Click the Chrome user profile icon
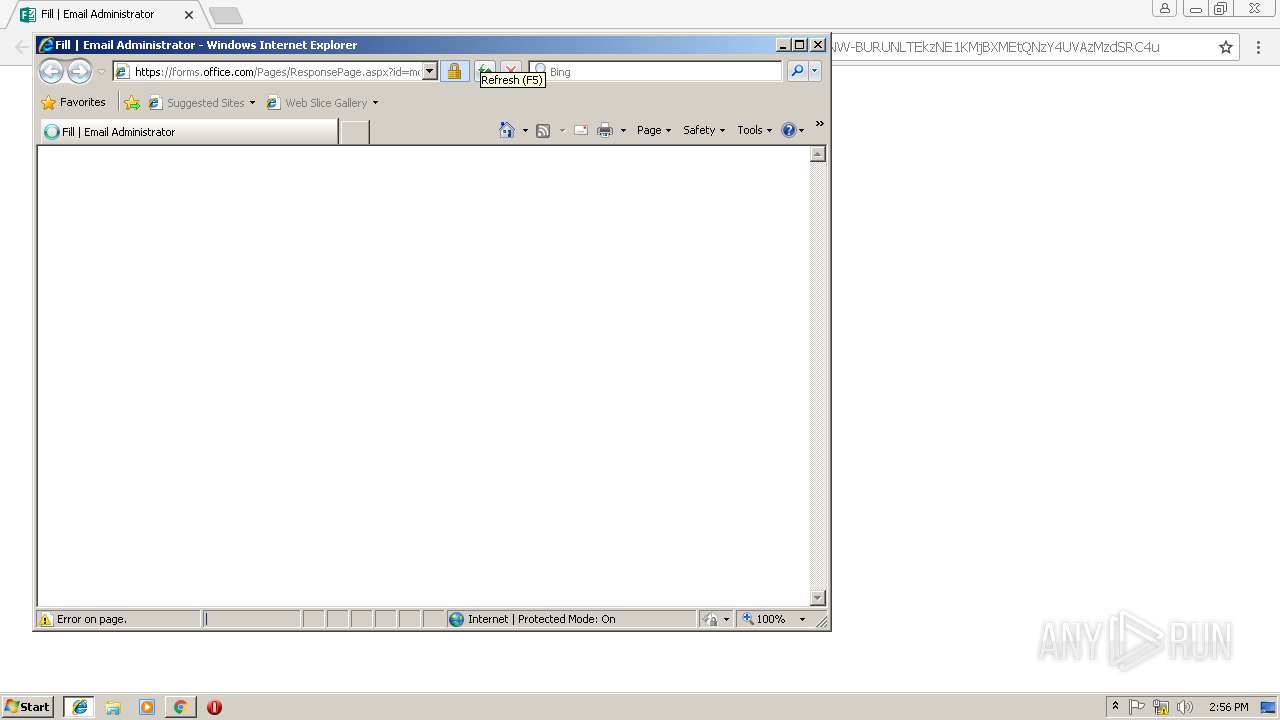 pyautogui.click(x=1165, y=9)
